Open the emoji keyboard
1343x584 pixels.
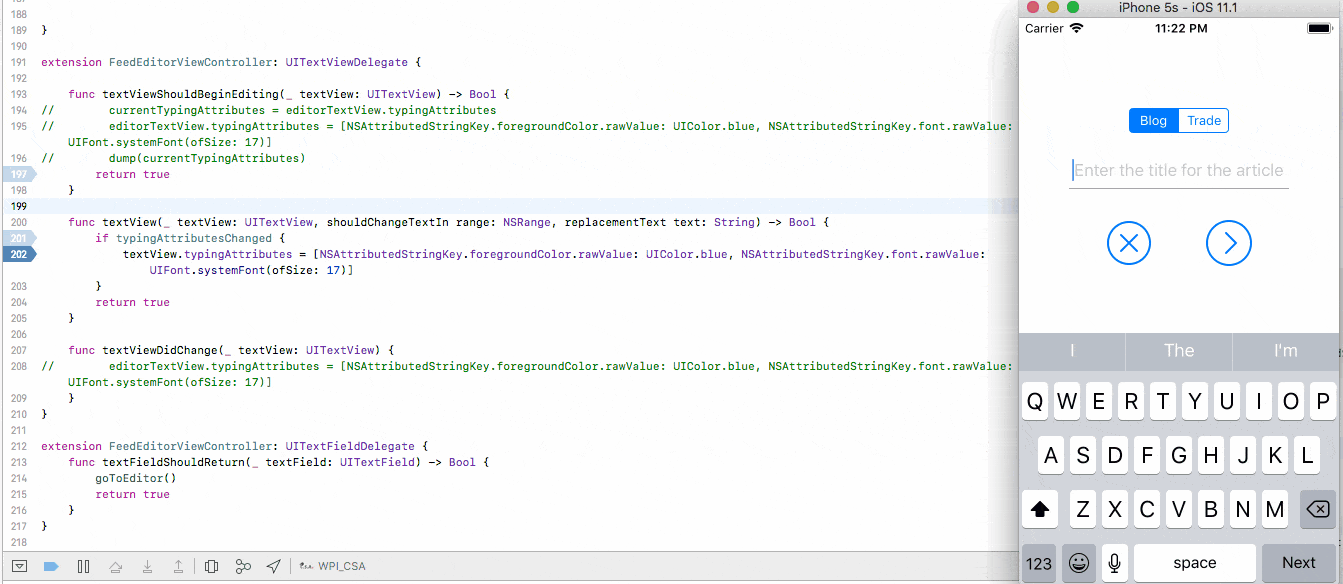tap(1079, 563)
